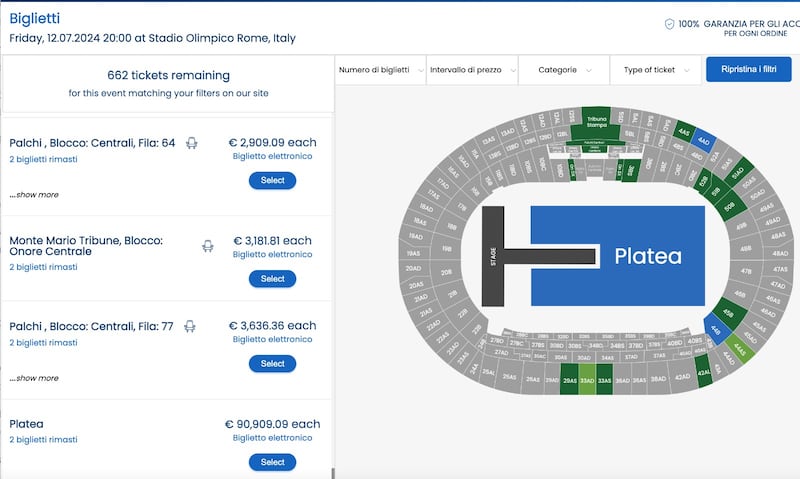This screenshot has width=800, height=479.
Task: Click the Ripristina i filtri button
Action: (x=748, y=69)
